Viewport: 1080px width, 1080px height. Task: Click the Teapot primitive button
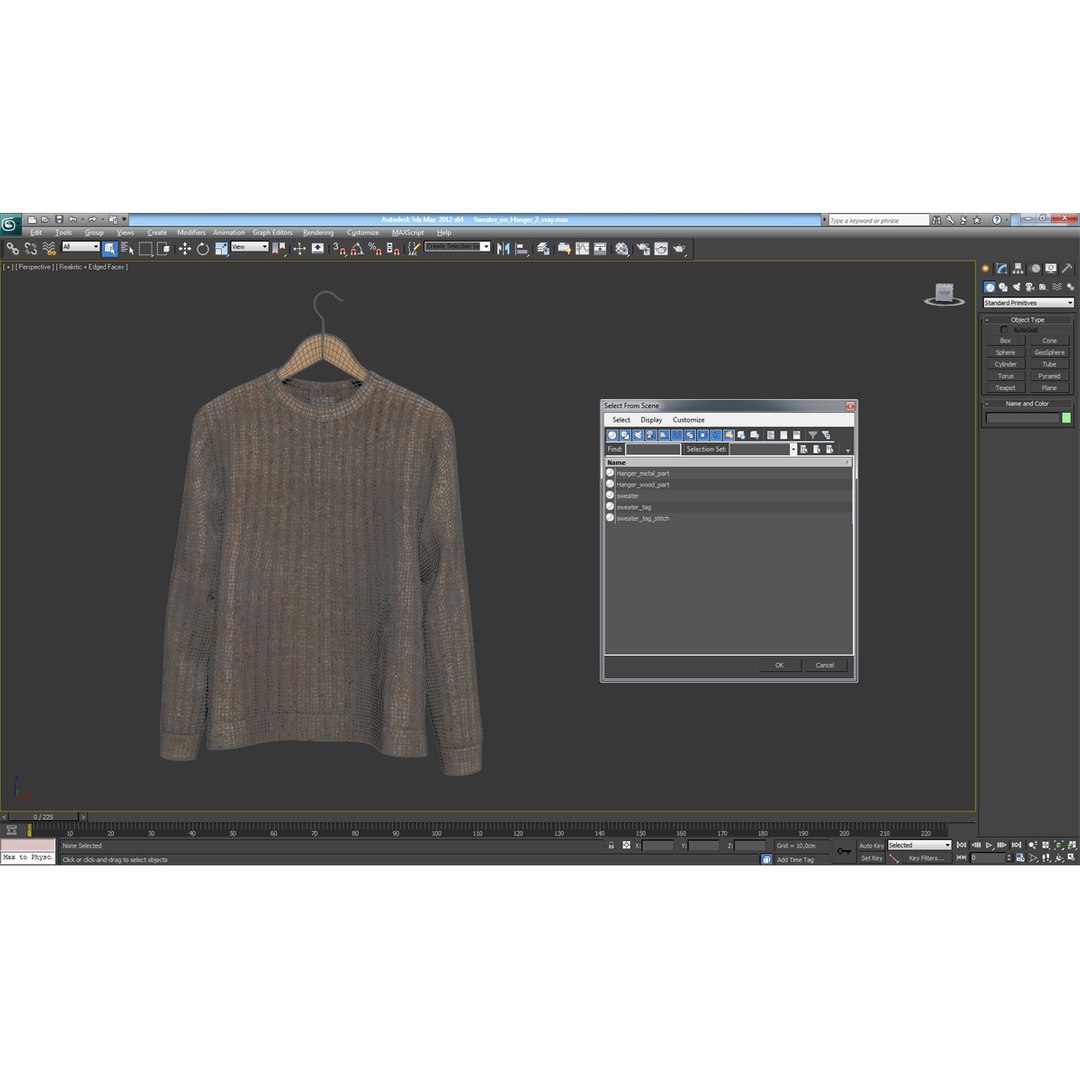tap(1005, 388)
